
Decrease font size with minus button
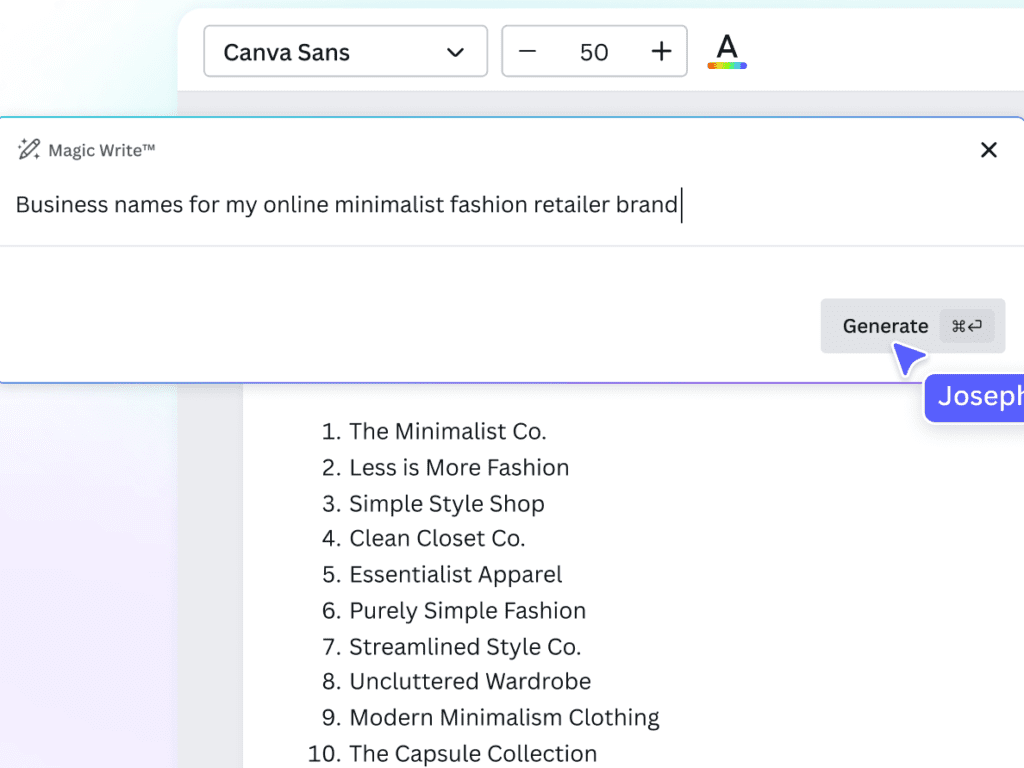[x=527, y=52]
